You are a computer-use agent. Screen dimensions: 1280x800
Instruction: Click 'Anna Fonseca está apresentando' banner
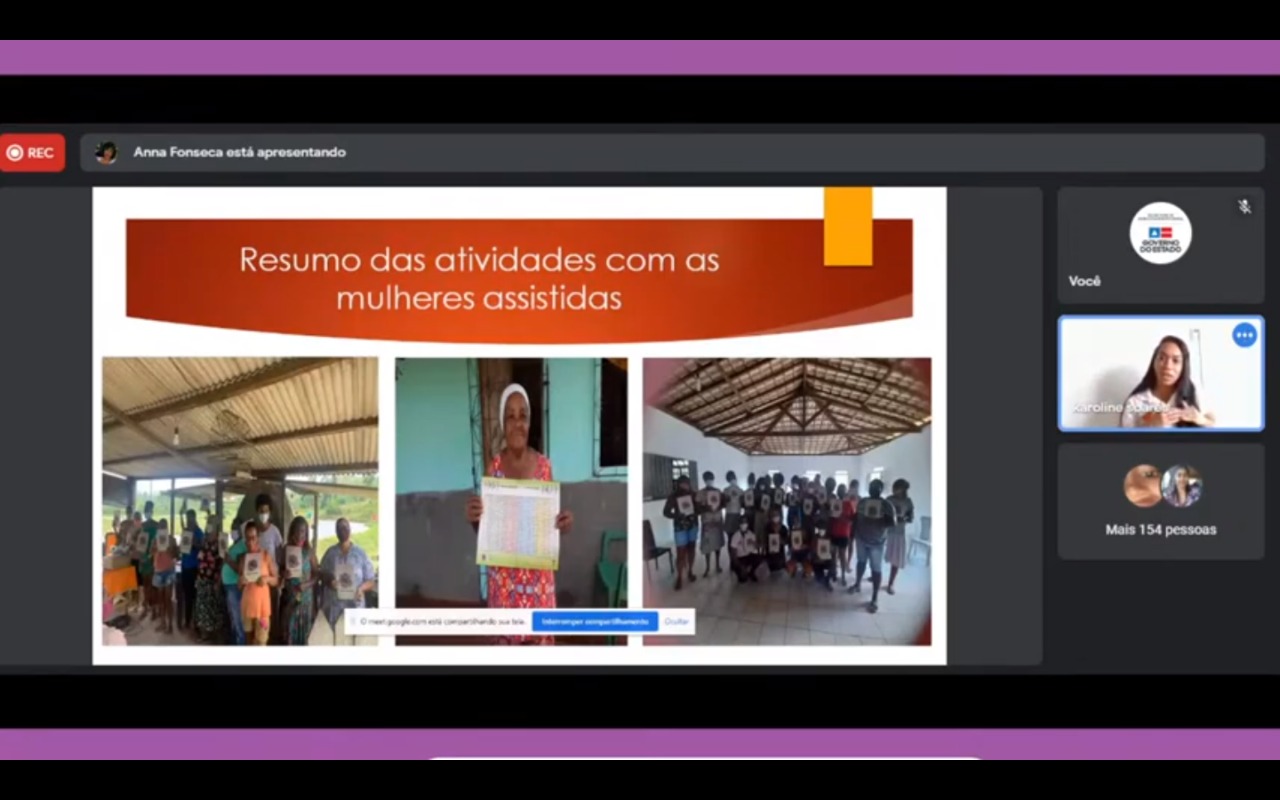[x=240, y=152]
